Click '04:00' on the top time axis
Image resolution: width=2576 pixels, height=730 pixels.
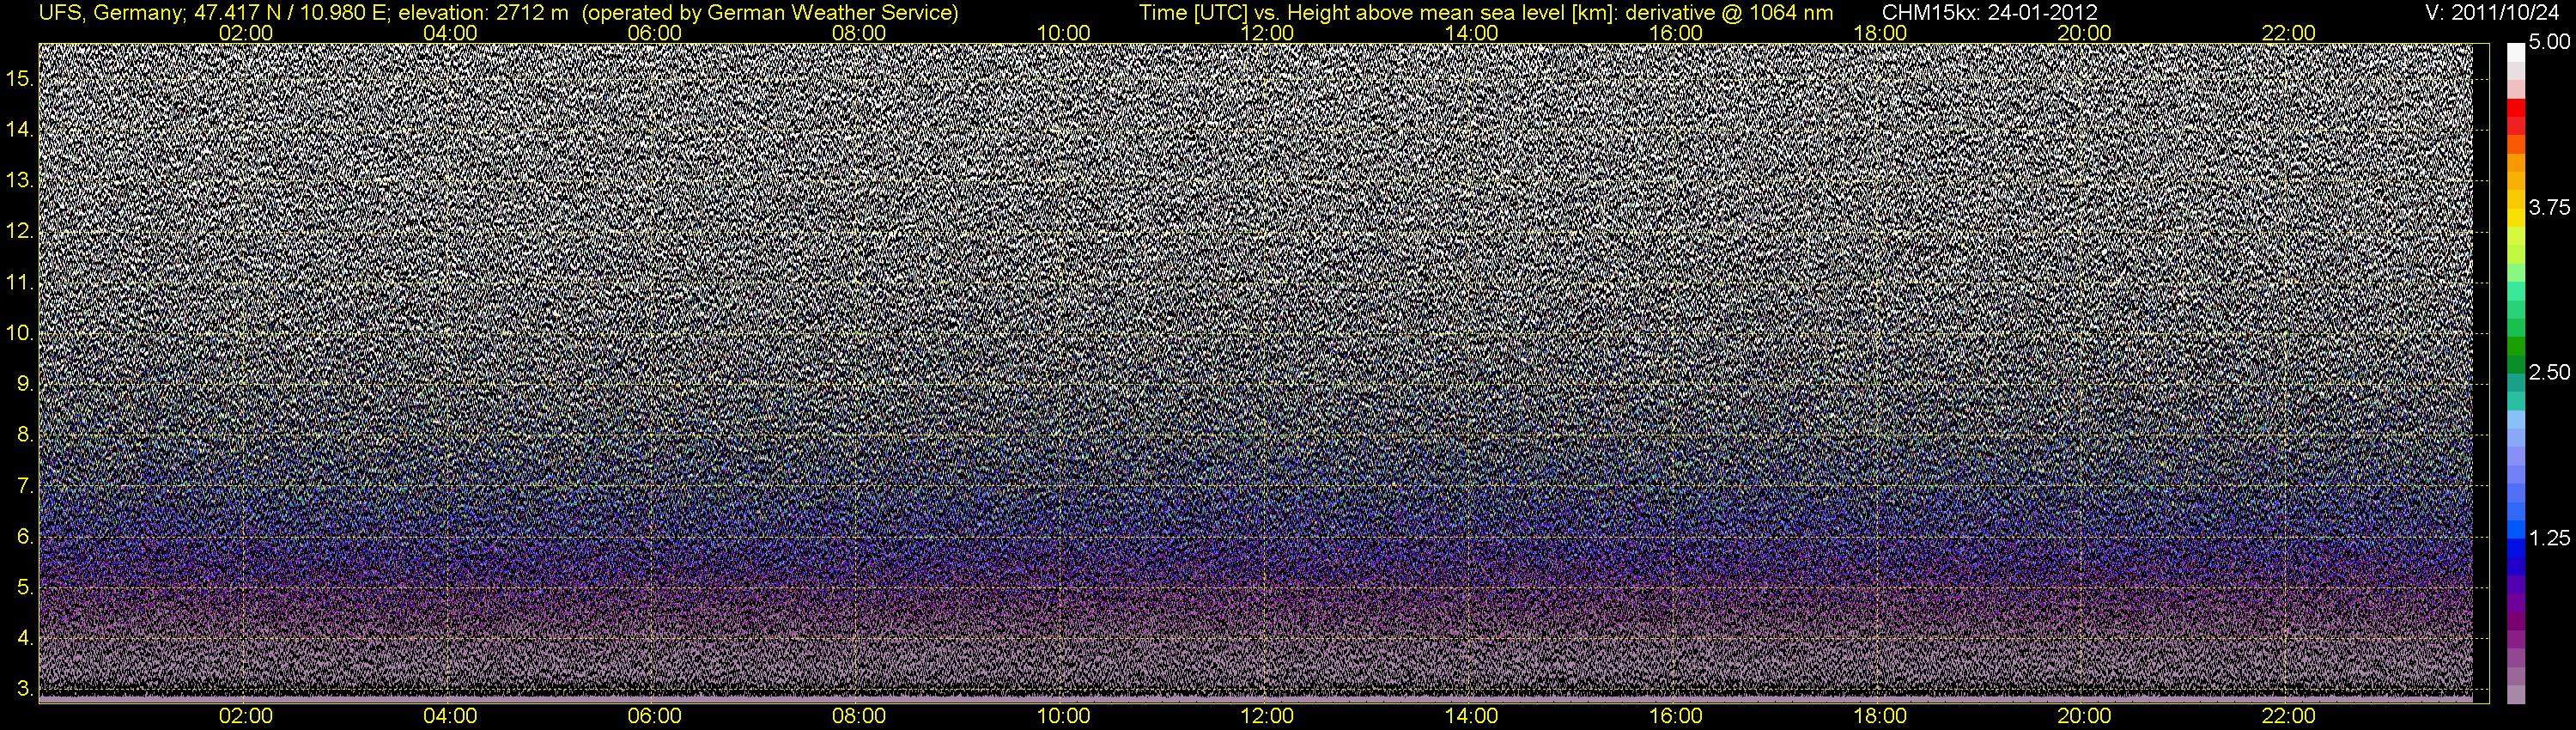[450, 33]
